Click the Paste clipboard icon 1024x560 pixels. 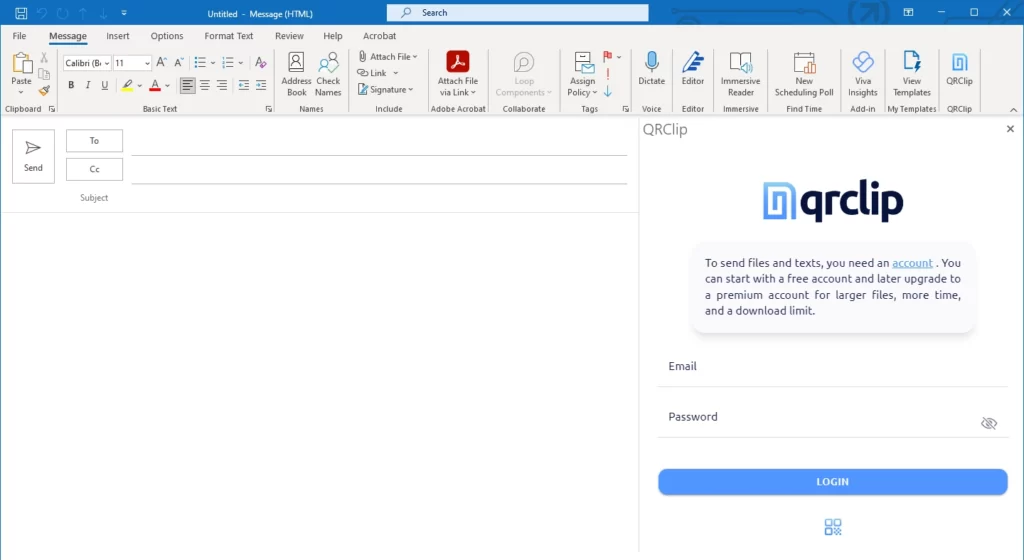[21, 63]
